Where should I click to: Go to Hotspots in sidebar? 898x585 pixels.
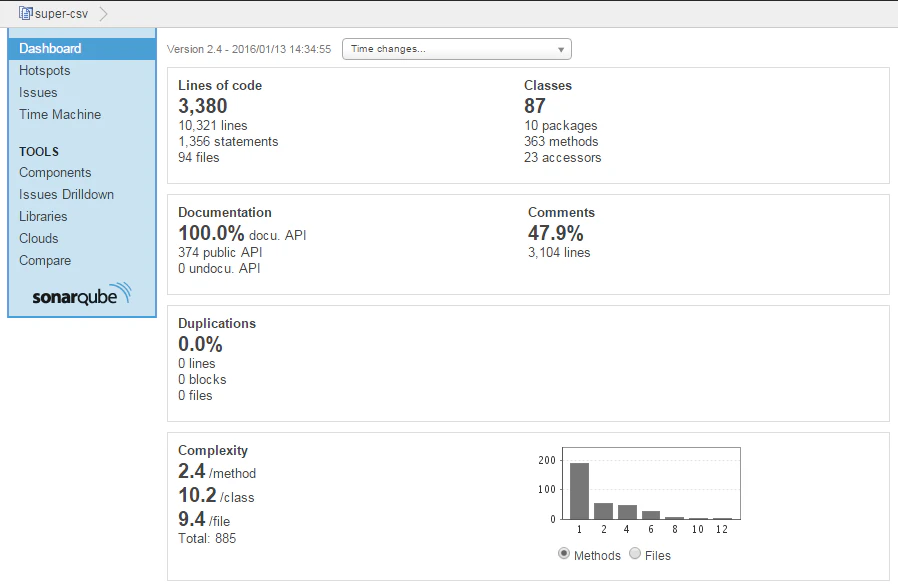click(x=45, y=70)
